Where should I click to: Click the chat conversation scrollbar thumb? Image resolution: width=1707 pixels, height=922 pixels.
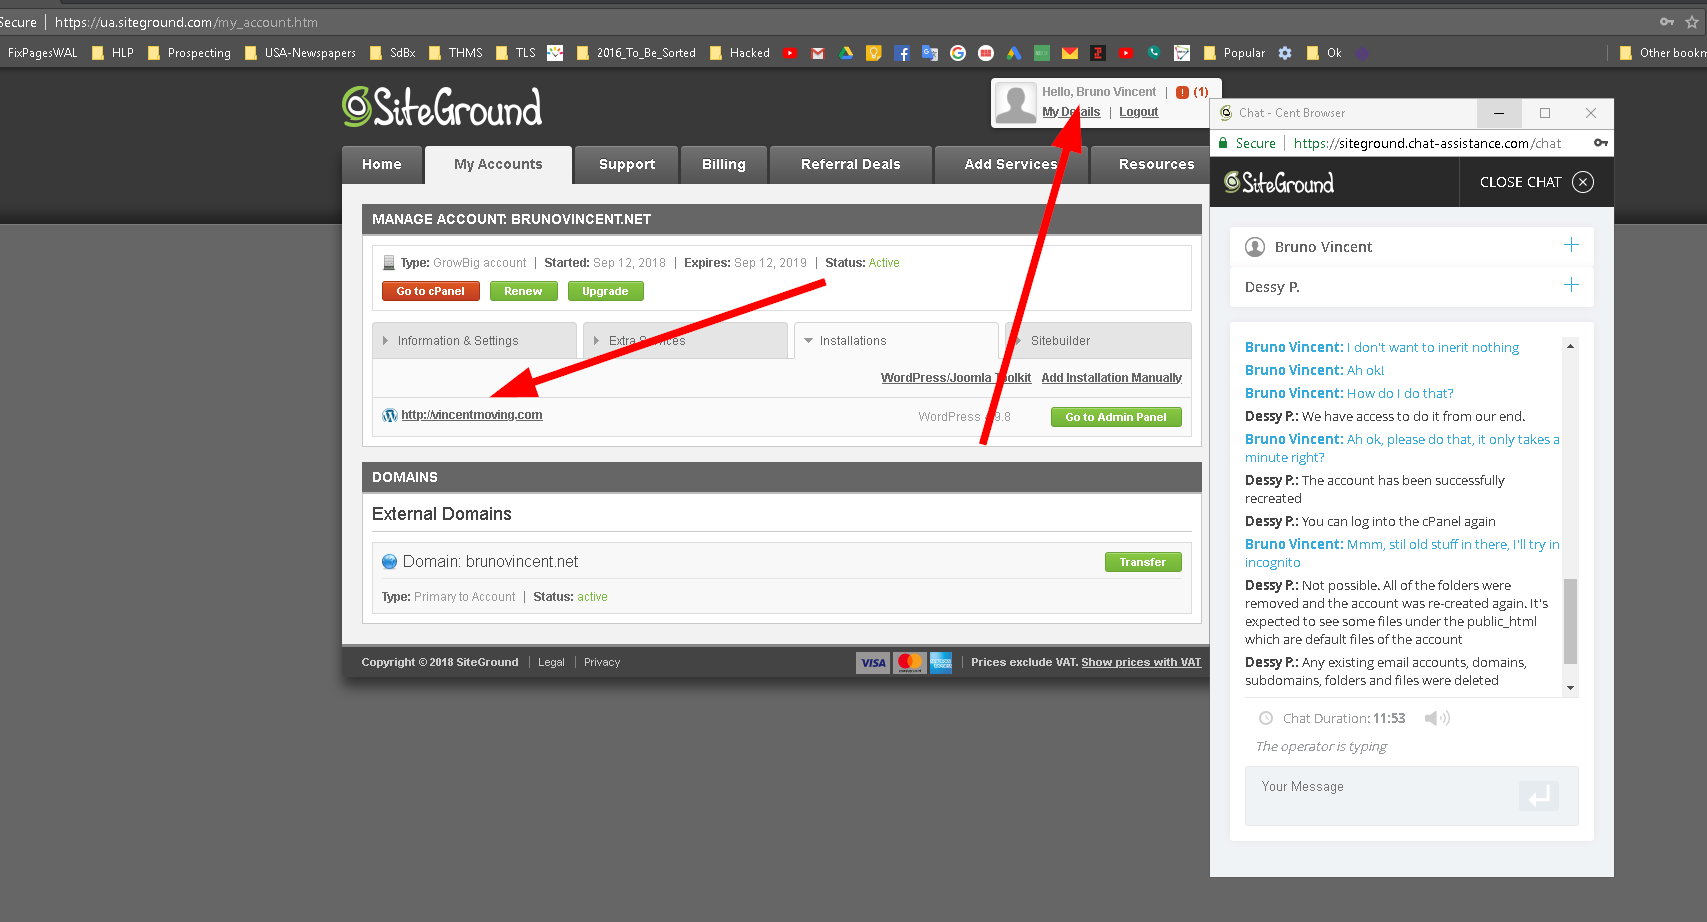[1570, 621]
